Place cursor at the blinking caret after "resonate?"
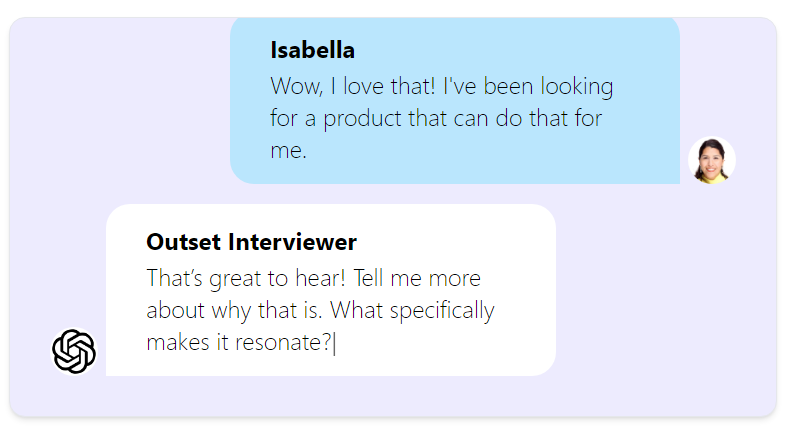This screenshot has width=788, height=441. click(335, 344)
